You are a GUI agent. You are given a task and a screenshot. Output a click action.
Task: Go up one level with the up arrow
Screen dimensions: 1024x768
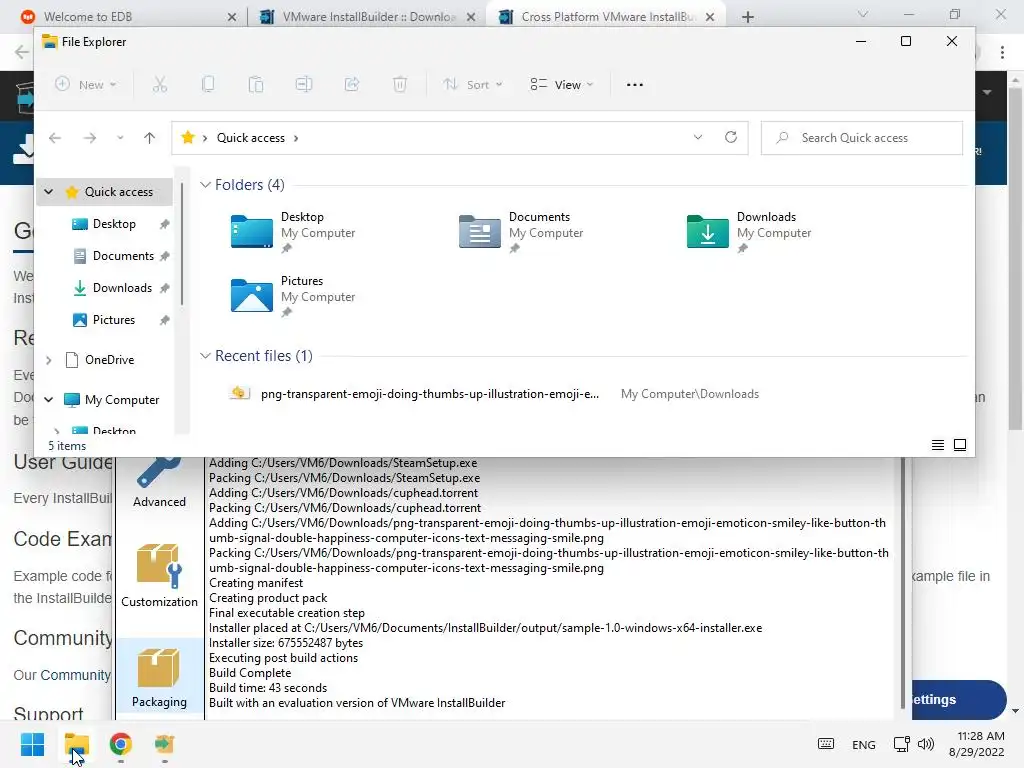[x=150, y=138]
